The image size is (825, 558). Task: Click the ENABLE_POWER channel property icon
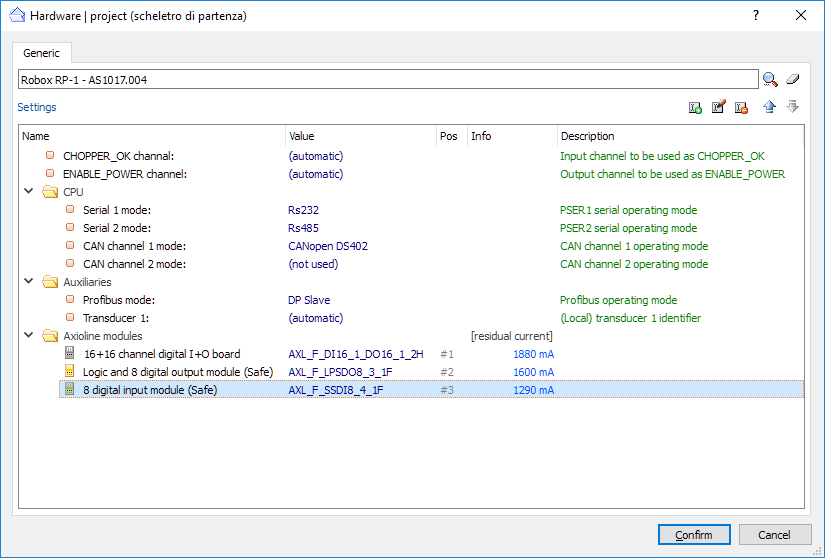tap(50, 174)
